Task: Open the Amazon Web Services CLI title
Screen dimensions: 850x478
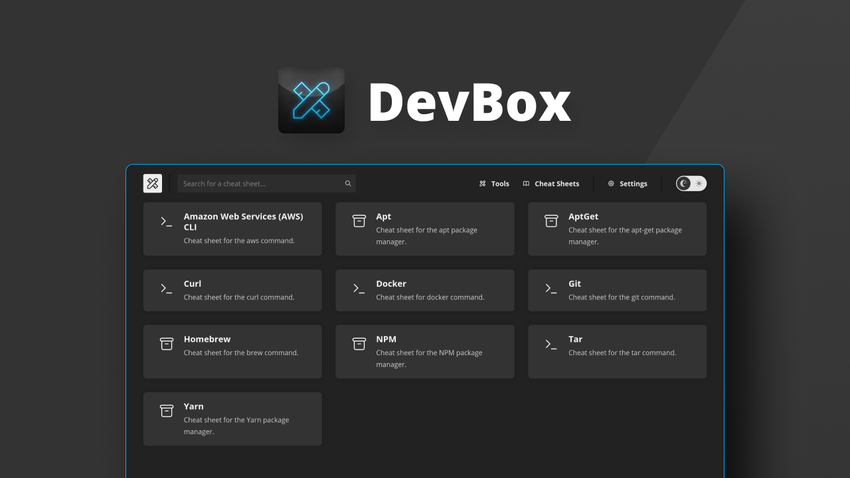Action: [243, 222]
